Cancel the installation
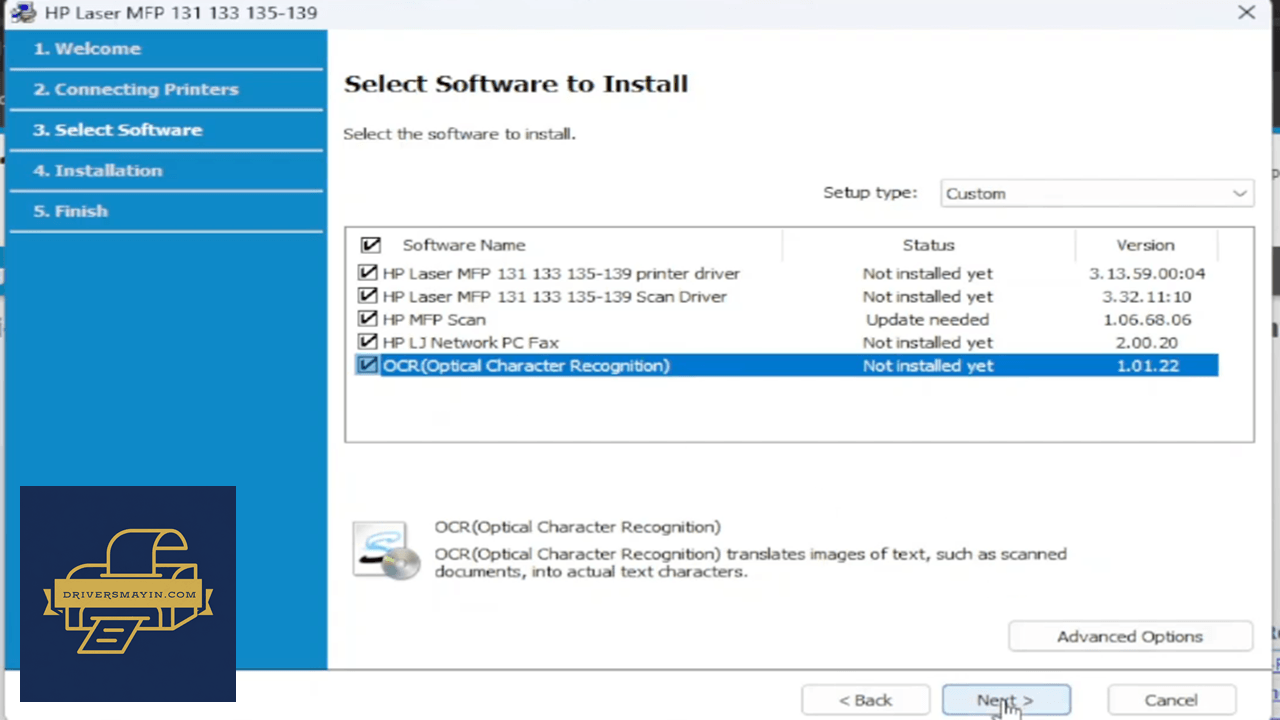 (x=1171, y=700)
